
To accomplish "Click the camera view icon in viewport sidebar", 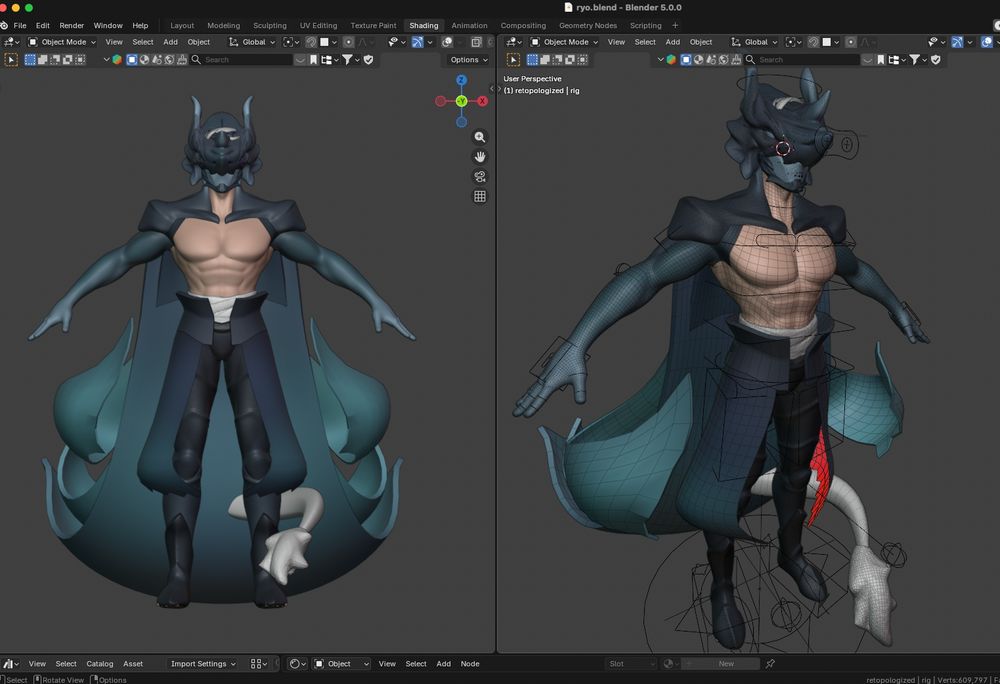I will tap(480, 176).
